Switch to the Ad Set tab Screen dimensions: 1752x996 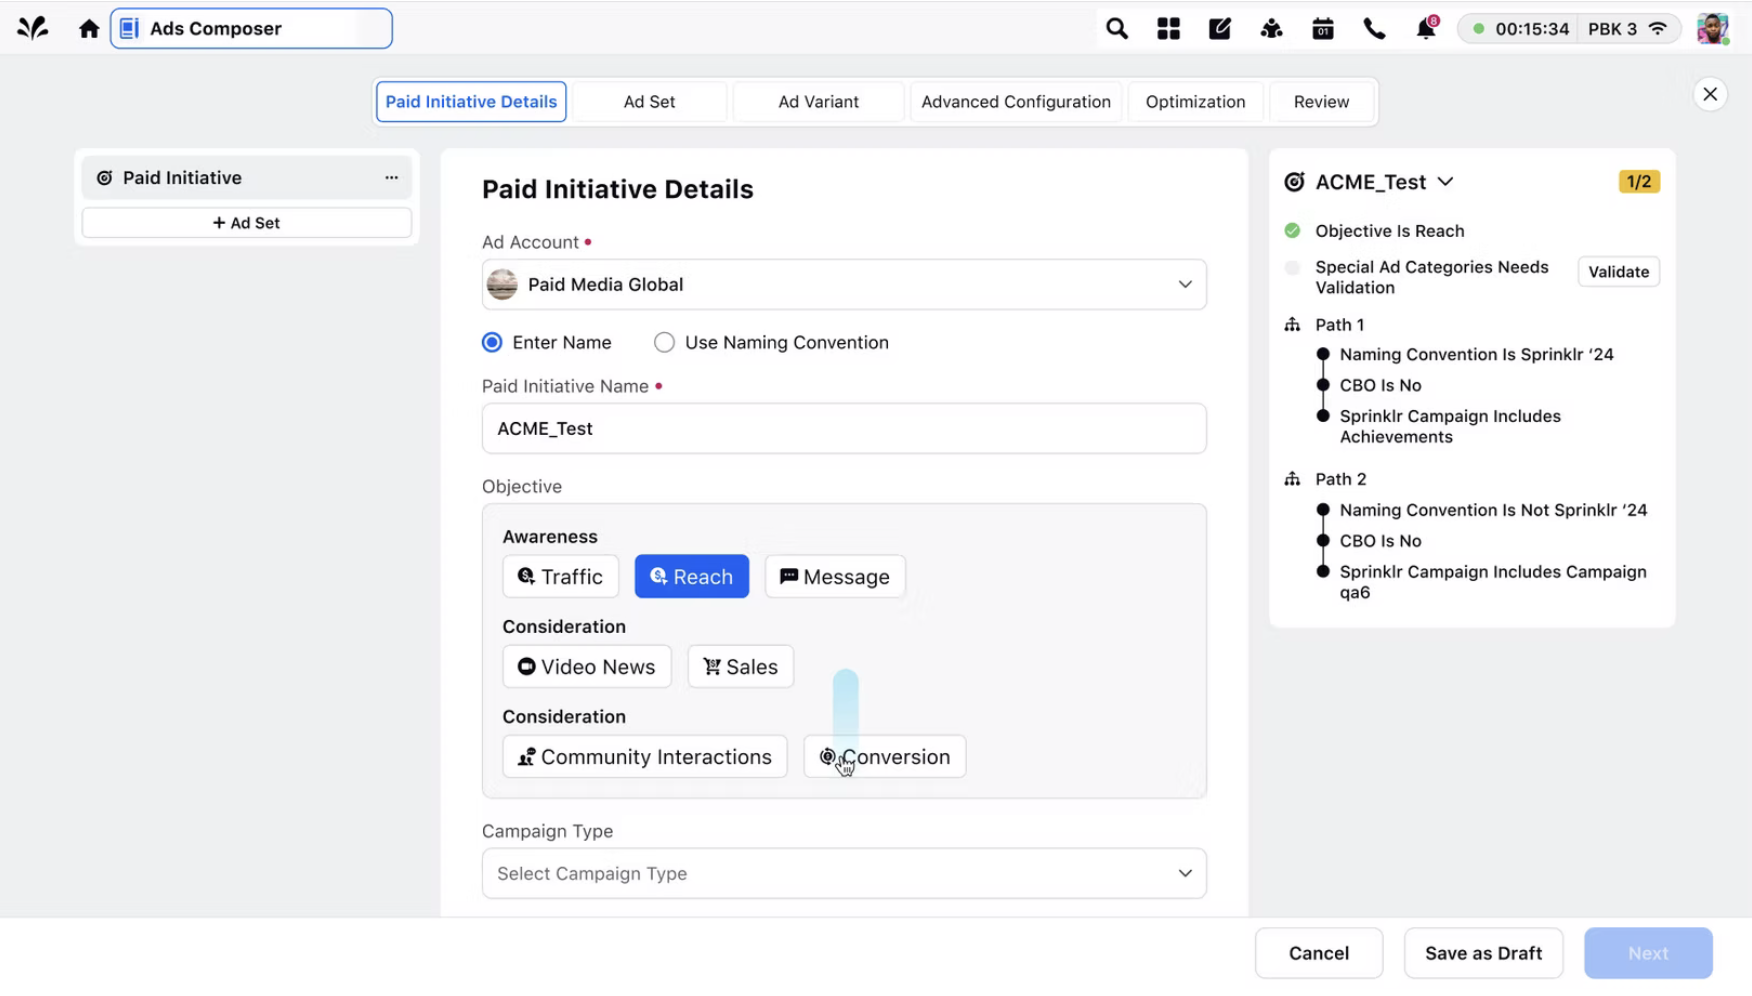(649, 101)
